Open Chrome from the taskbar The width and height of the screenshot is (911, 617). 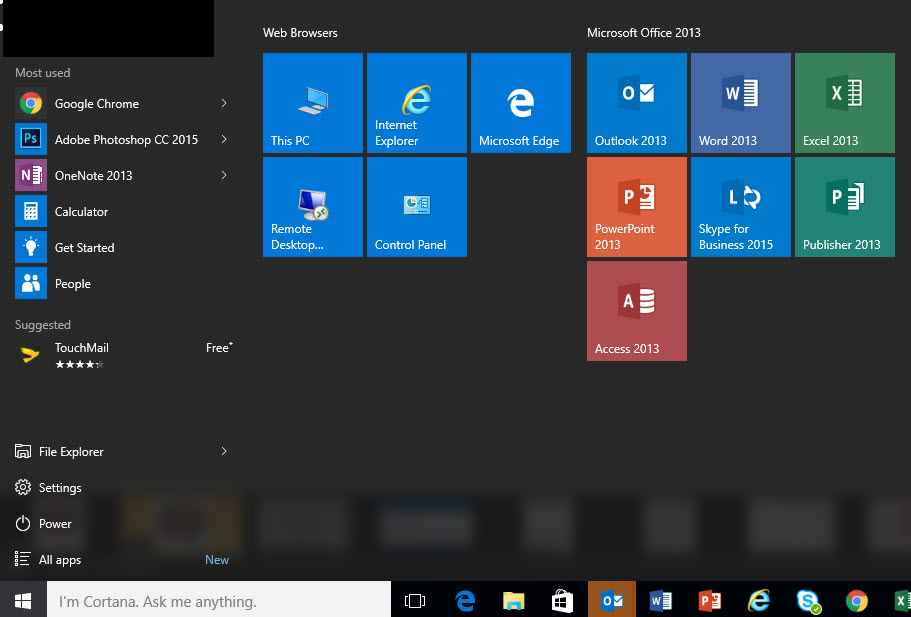857,600
